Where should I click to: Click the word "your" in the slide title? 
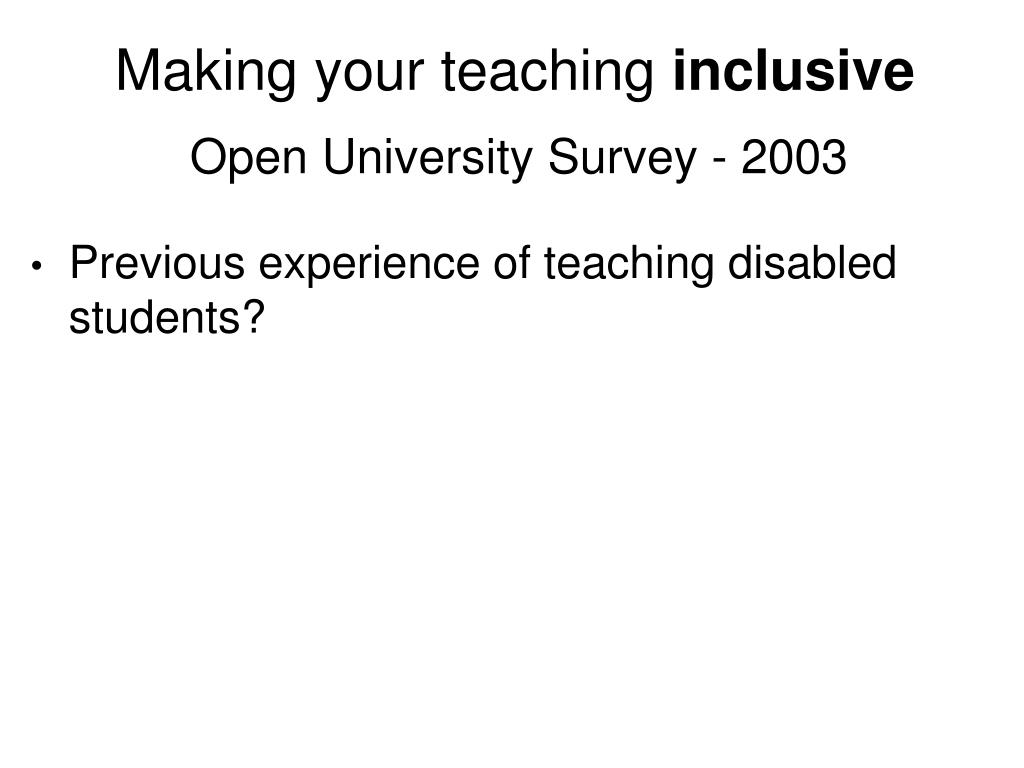(x=369, y=77)
